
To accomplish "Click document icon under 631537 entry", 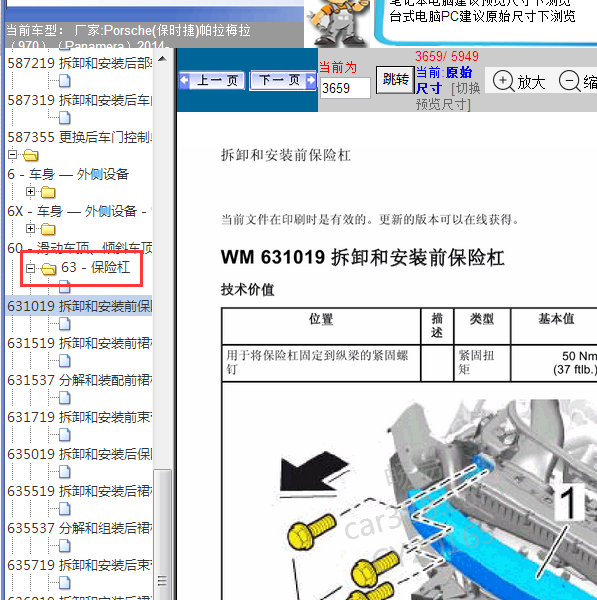I will (65, 398).
